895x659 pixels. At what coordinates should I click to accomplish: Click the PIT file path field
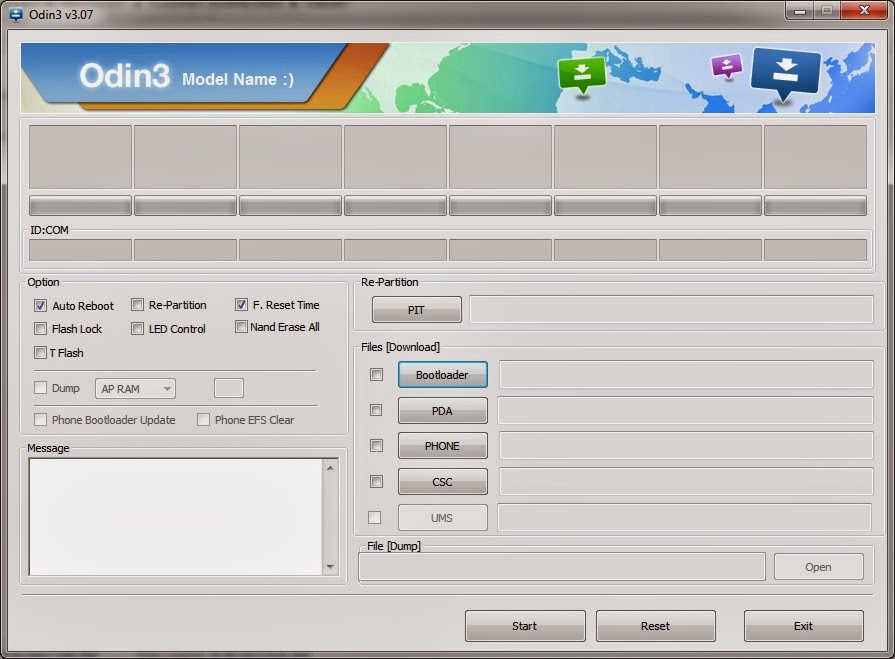tap(671, 310)
